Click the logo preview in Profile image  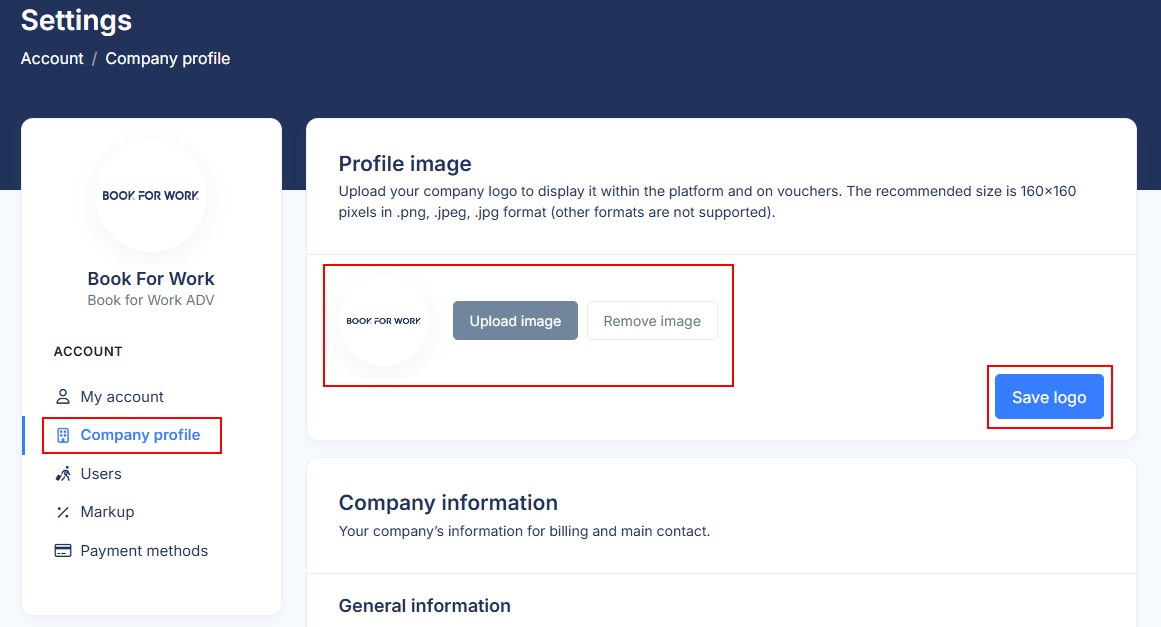tap(384, 321)
